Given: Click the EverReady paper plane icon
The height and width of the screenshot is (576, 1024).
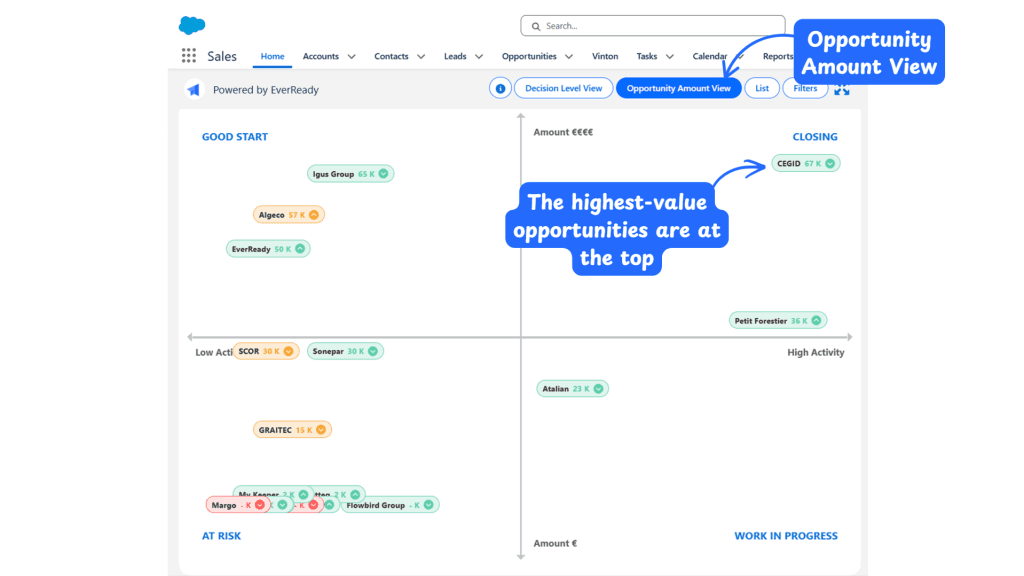Looking at the screenshot, I should [x=194, y=89].
